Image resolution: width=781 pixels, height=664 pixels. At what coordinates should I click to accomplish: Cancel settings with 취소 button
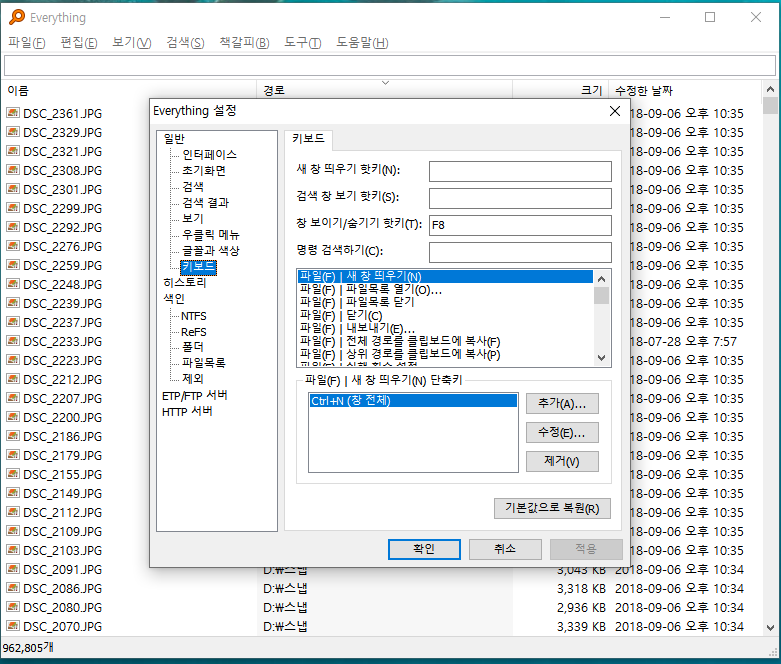tap(505, 549)
